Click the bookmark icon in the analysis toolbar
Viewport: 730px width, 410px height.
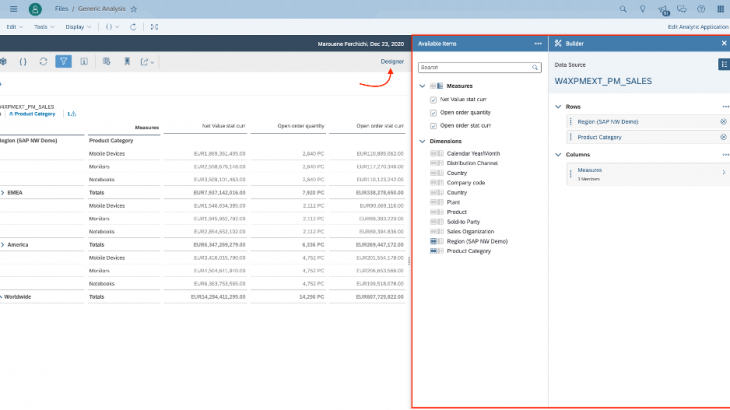coord(126,62)
